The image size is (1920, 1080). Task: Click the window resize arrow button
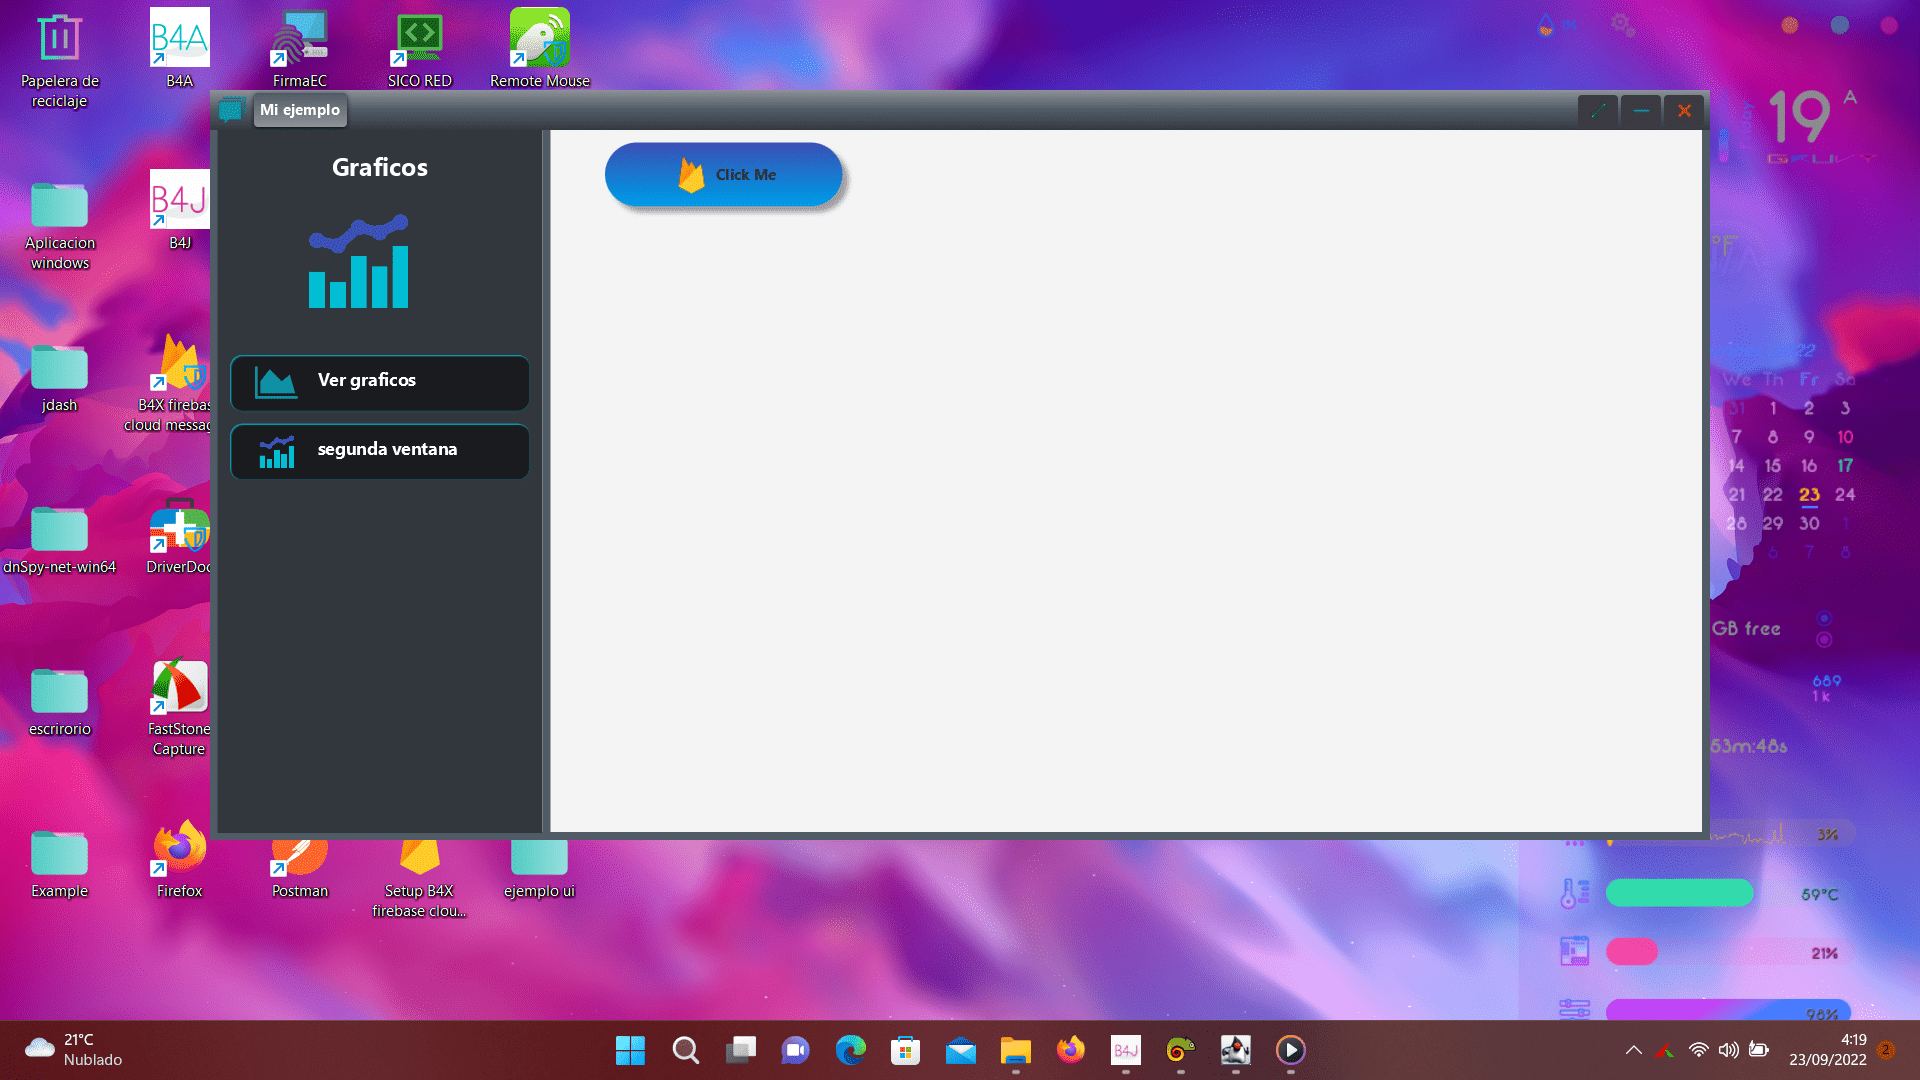pyautogui.click(x=1597, y=111)
